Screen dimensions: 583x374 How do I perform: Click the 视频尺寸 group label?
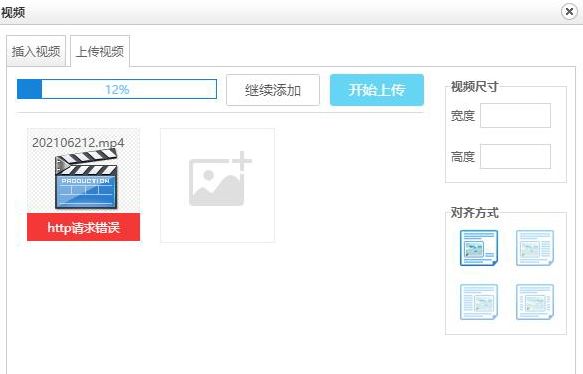tap(474, 87)
